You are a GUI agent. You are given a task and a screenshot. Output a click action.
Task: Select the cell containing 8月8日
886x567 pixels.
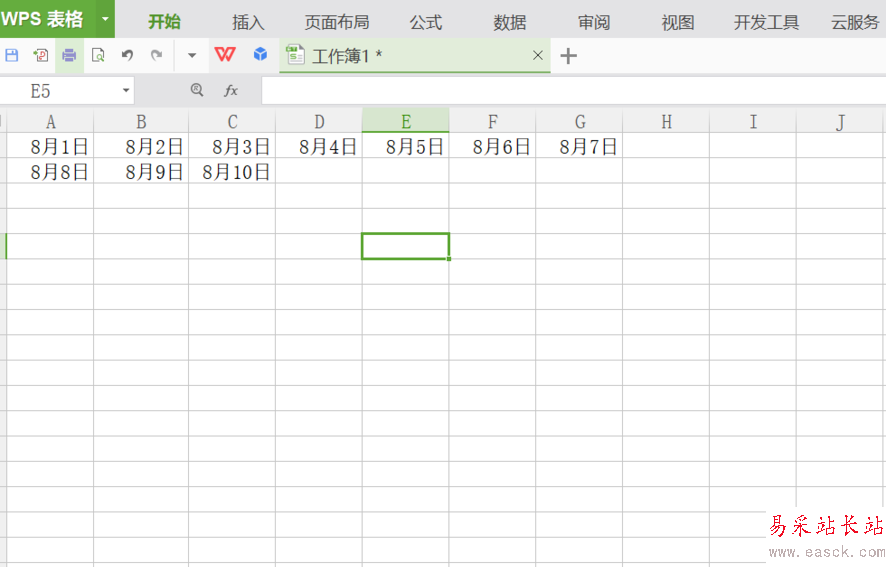pyautogui.click(x=50, y=171)
